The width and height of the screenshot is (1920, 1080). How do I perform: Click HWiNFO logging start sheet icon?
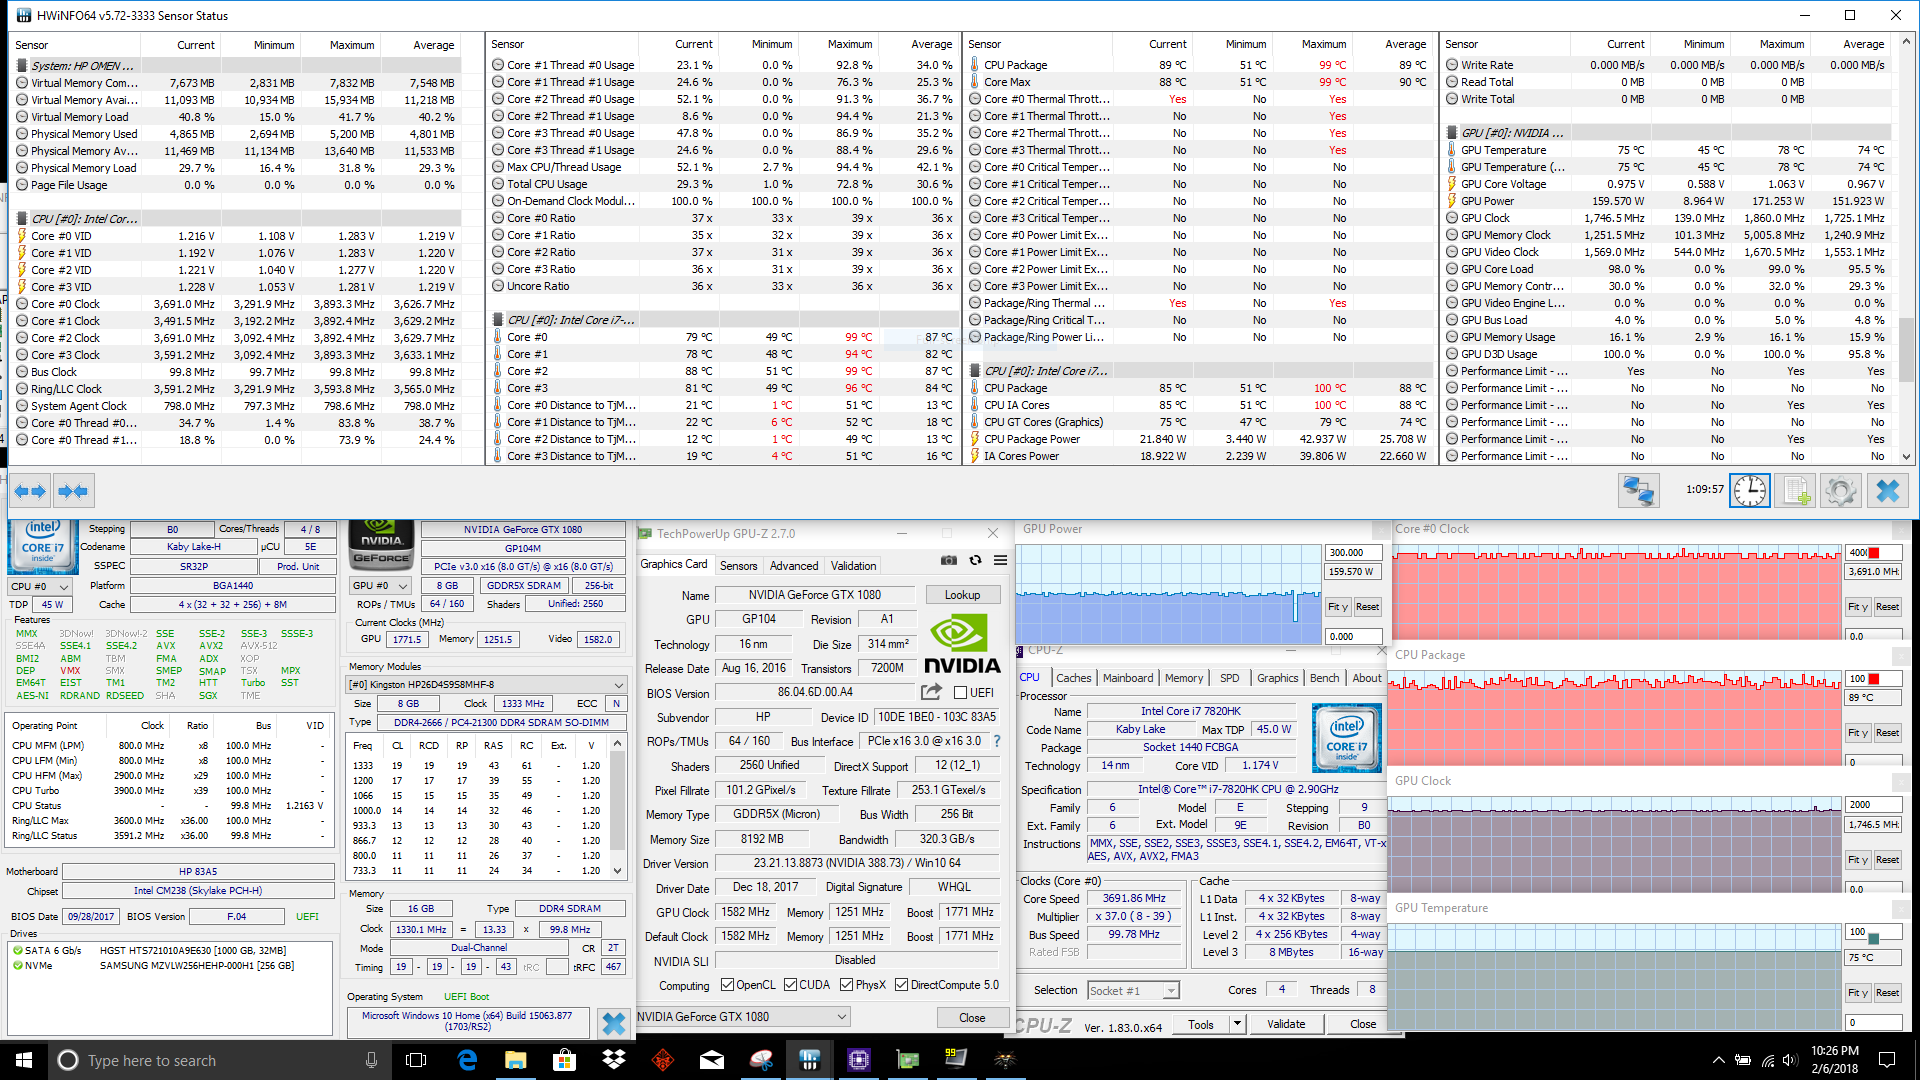pyautogui.click(x=1796, y=490)
